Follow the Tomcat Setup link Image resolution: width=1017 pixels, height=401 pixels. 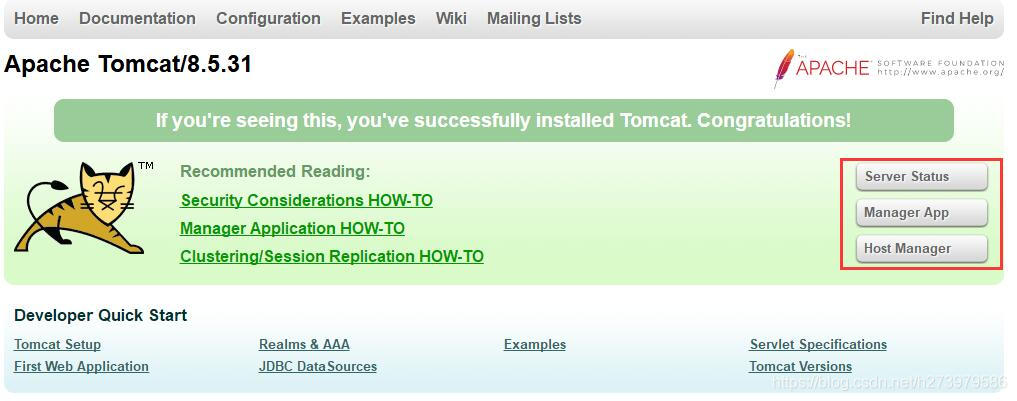pyautogui.click(x=58, y=345)
